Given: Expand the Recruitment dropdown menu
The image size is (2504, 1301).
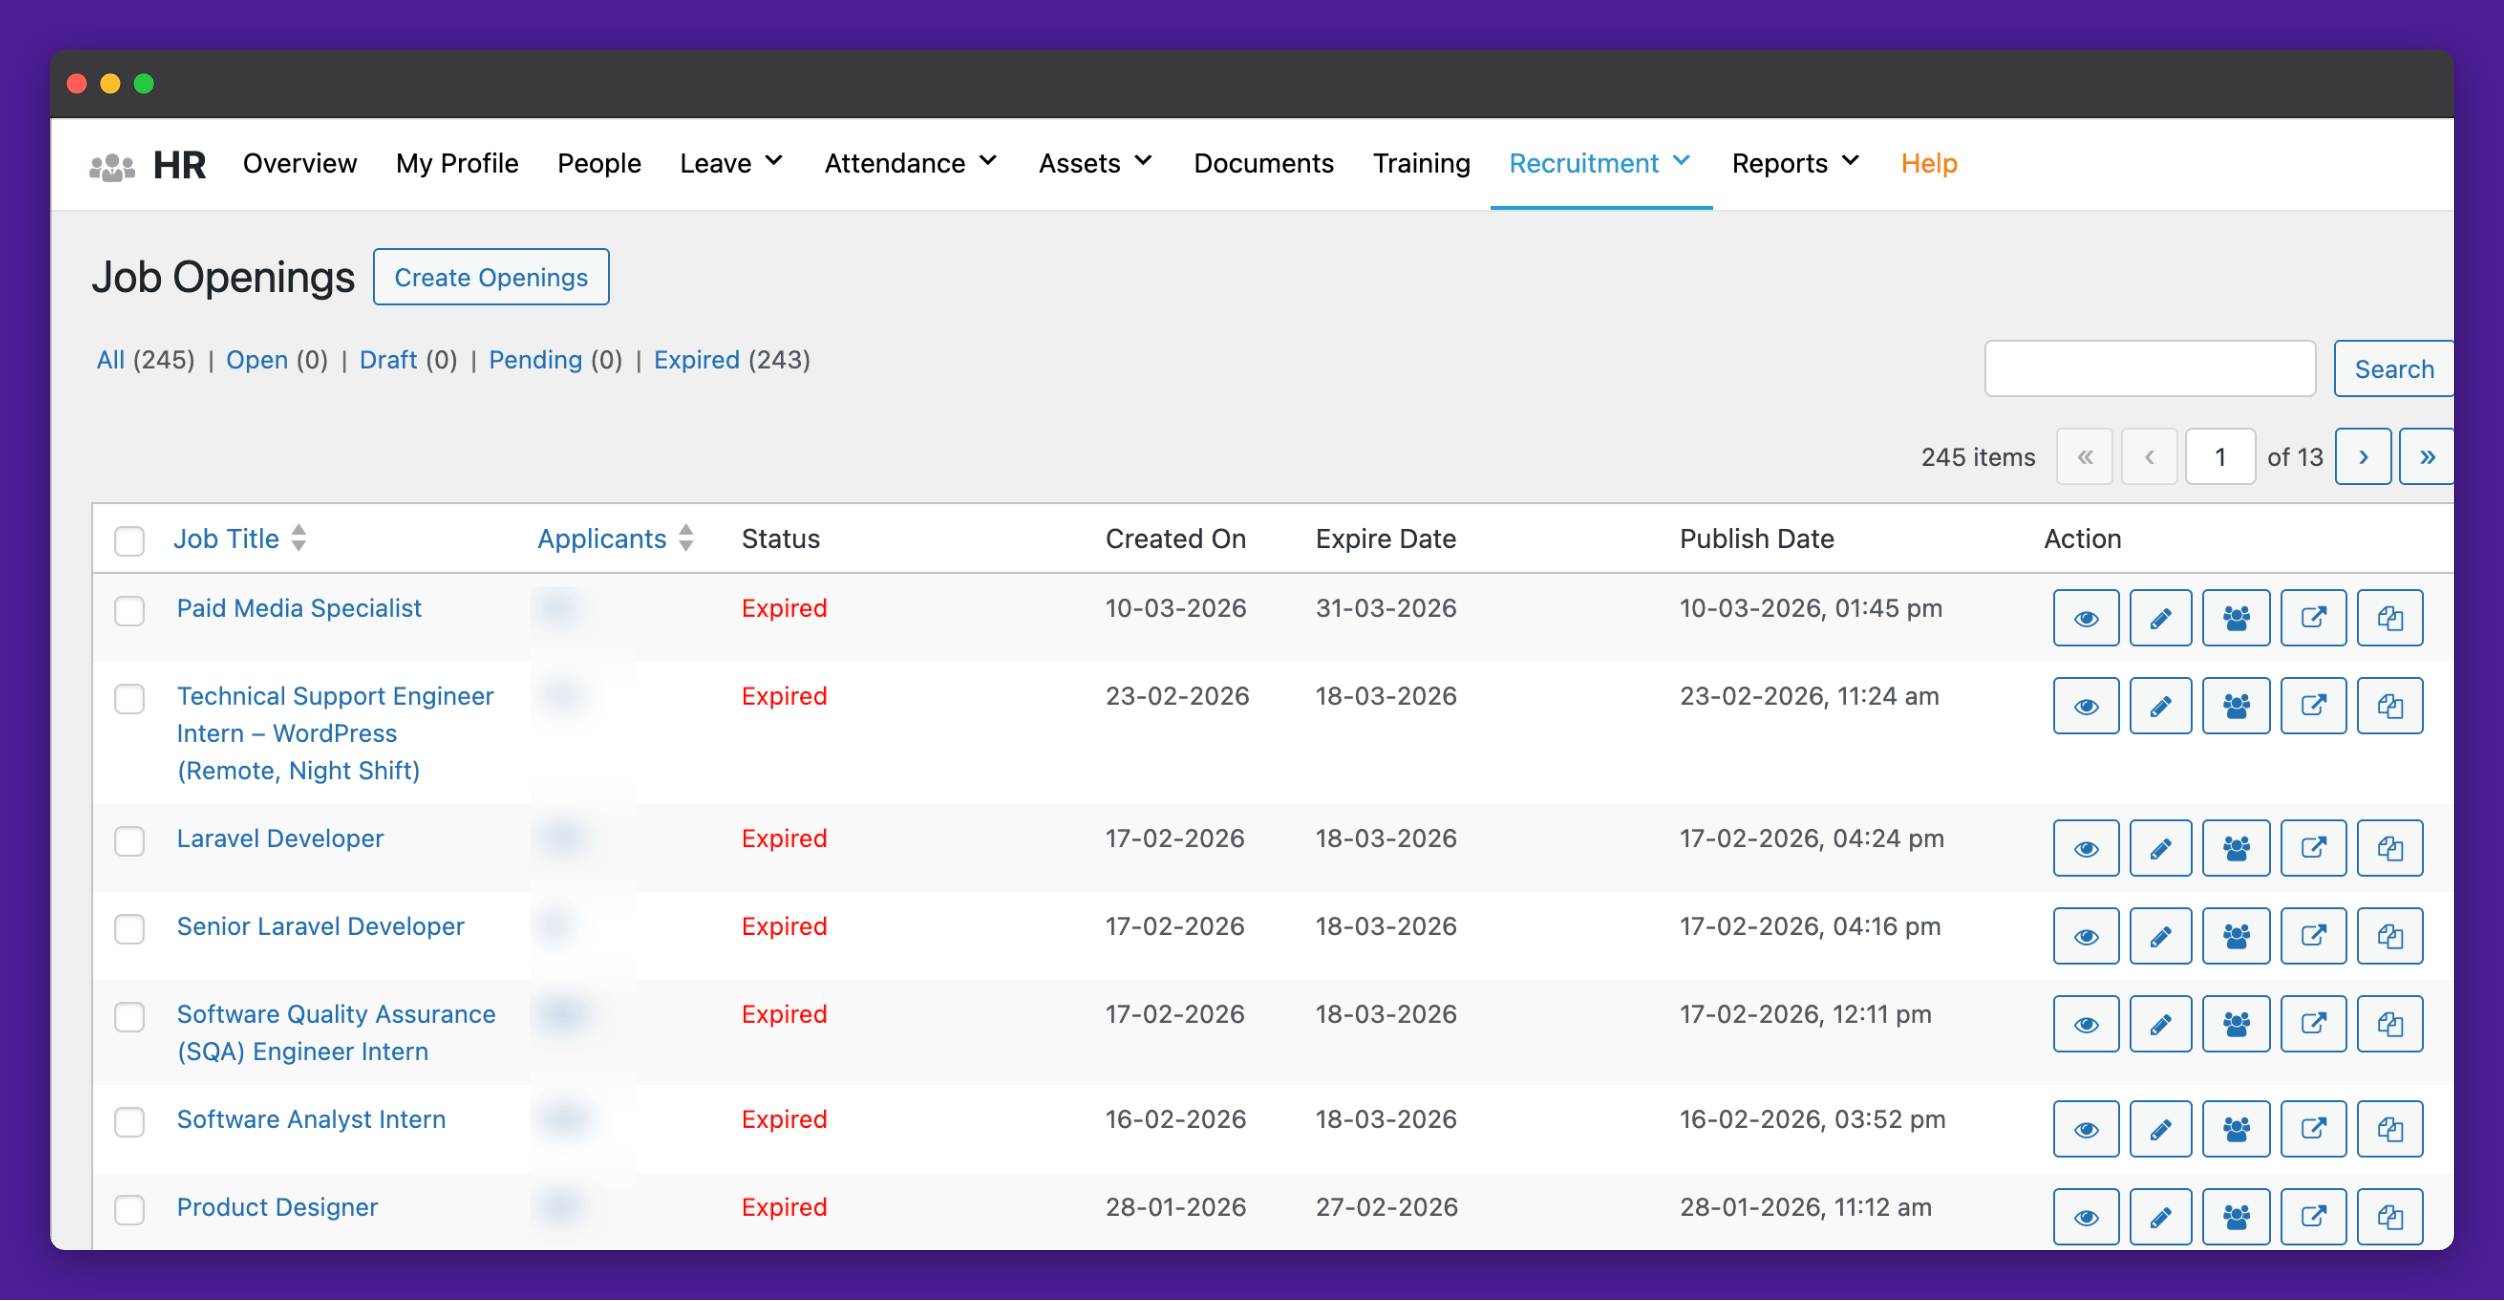Looking at the screenshot, I should (x=1599, y=163).
